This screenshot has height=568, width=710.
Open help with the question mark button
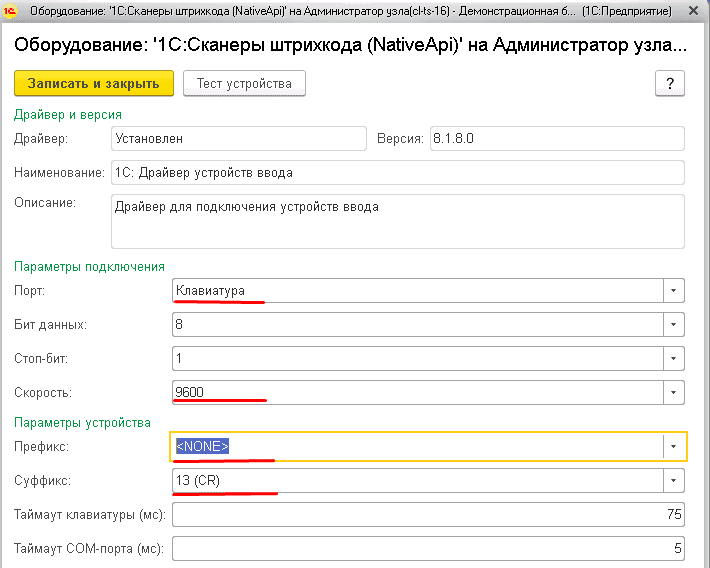[670, 83]
